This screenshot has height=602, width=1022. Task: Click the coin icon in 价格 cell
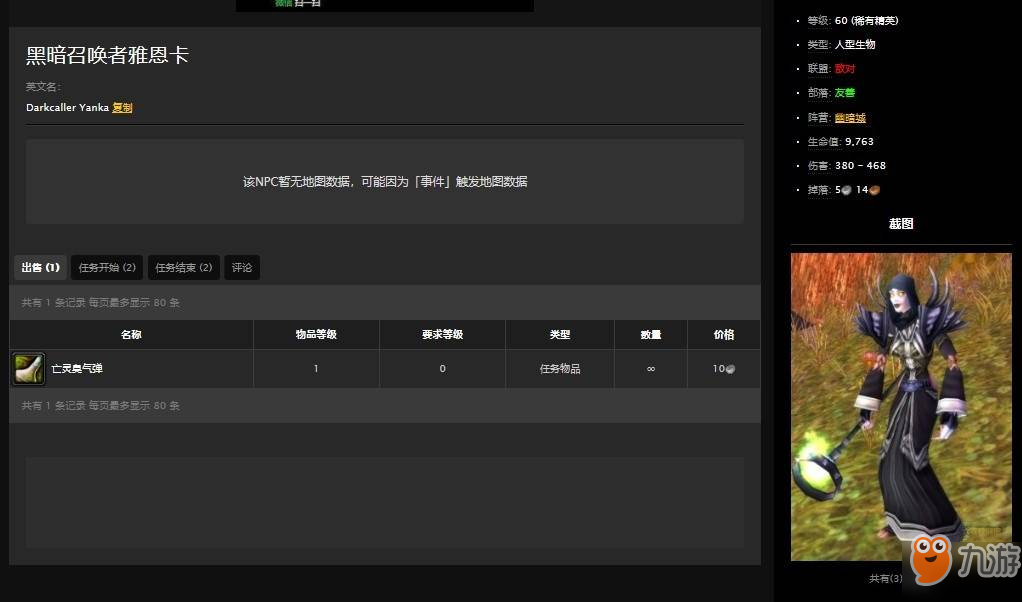731,369
